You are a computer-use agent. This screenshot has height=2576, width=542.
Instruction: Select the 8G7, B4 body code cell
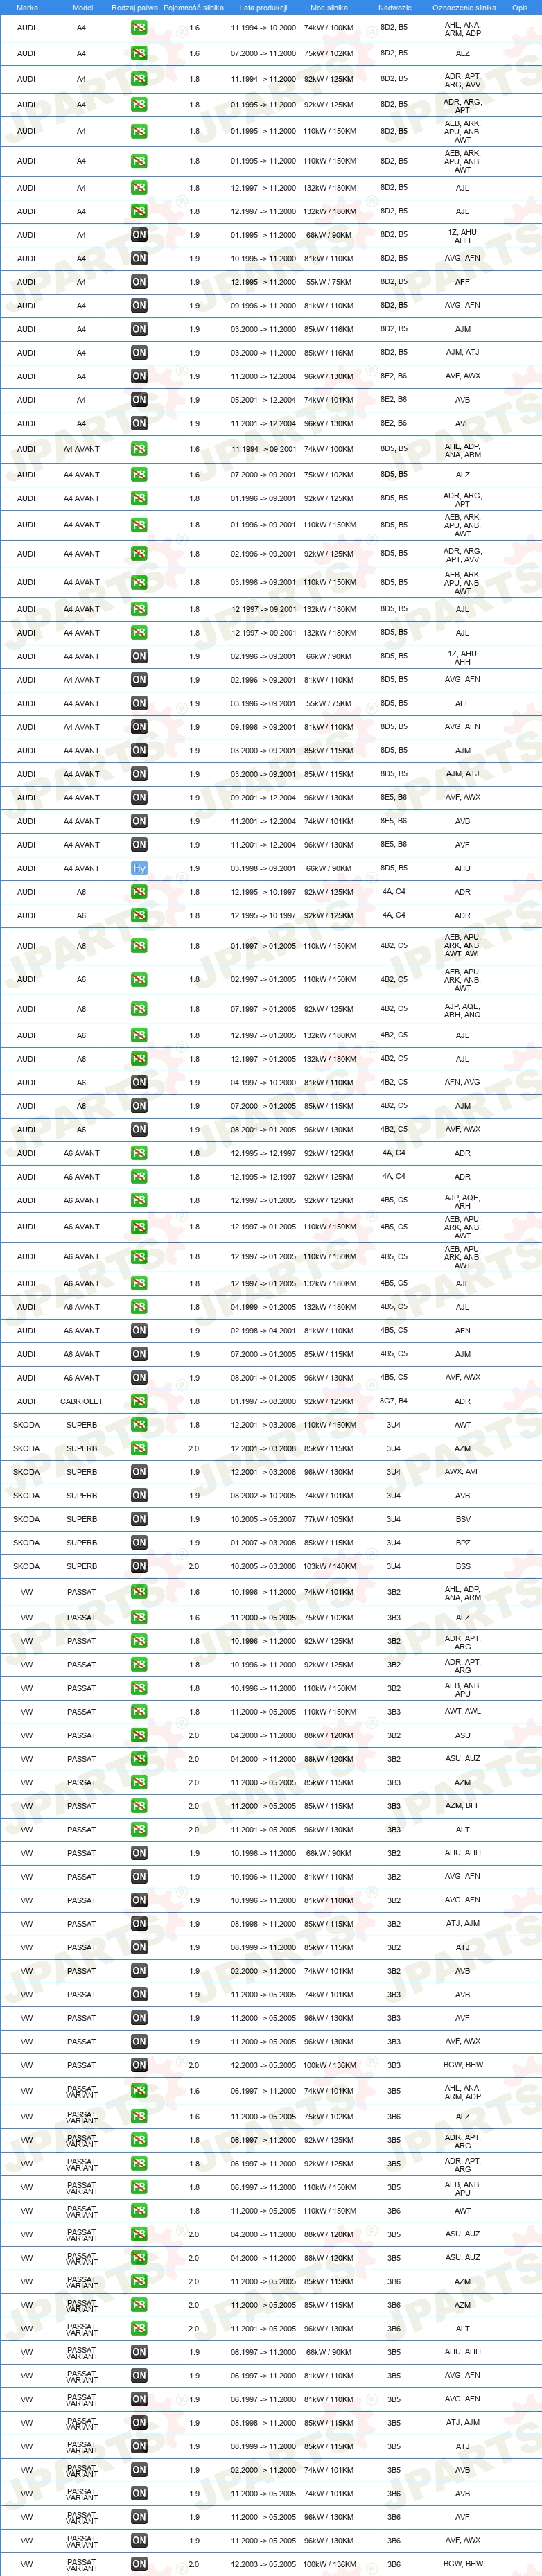[394, 1401]
